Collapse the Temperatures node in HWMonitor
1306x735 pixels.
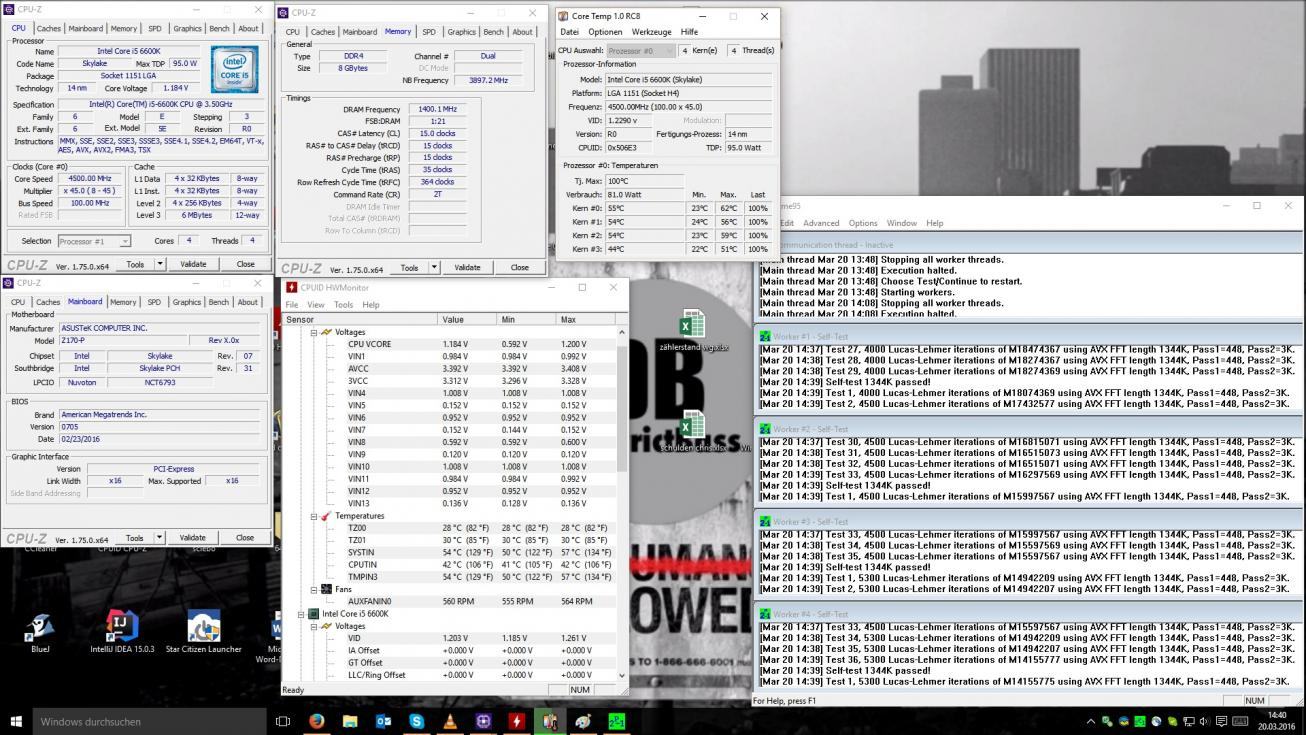pyautogui.click(x=313, y=516)
